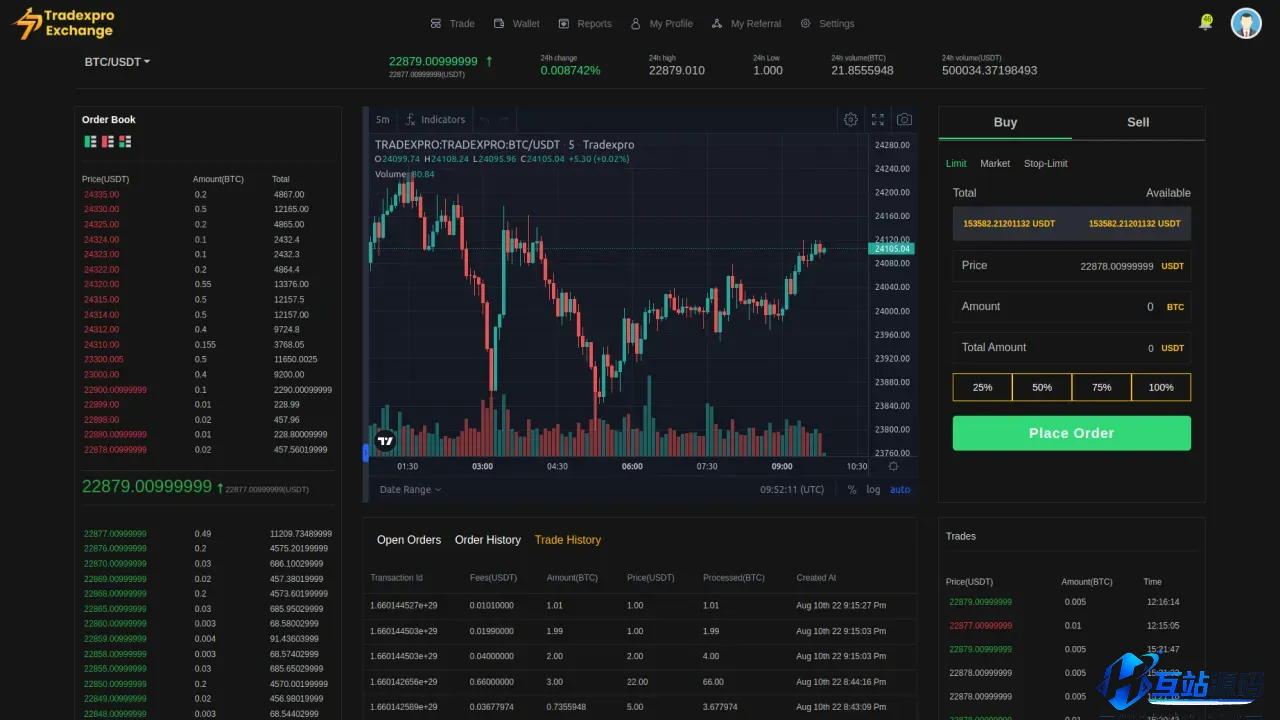Click the 25% amount button

click(982, 387)
